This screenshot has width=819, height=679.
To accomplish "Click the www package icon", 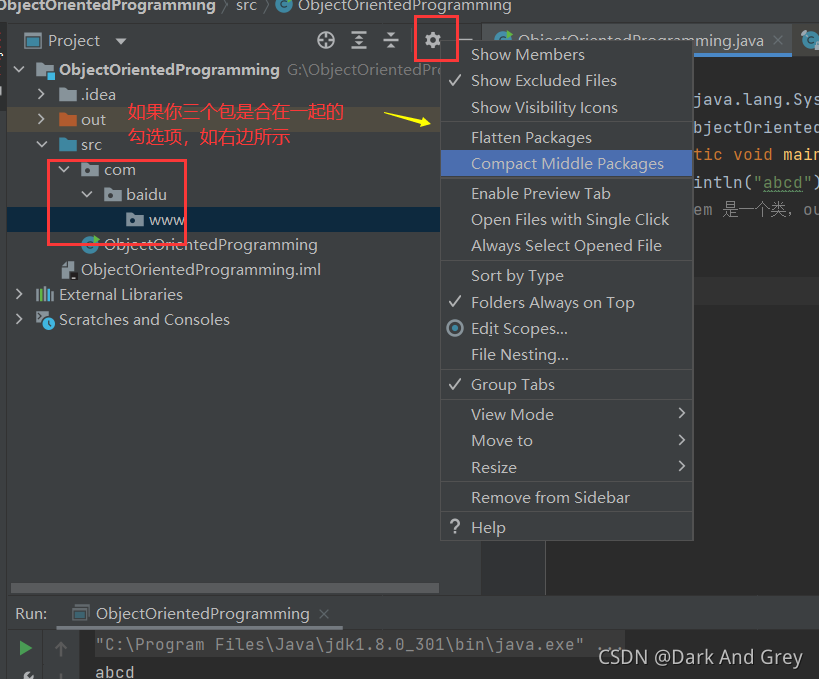I will click(135, 220).
